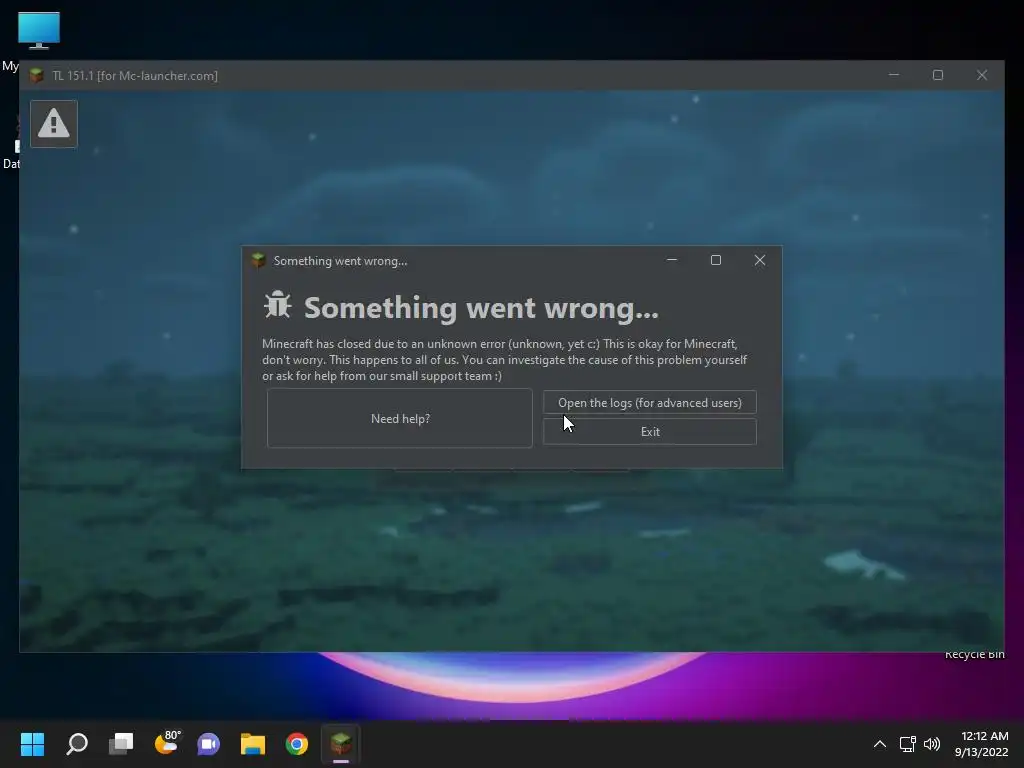Maximize the TL 151.1 launcher window

tap(938, 75)
